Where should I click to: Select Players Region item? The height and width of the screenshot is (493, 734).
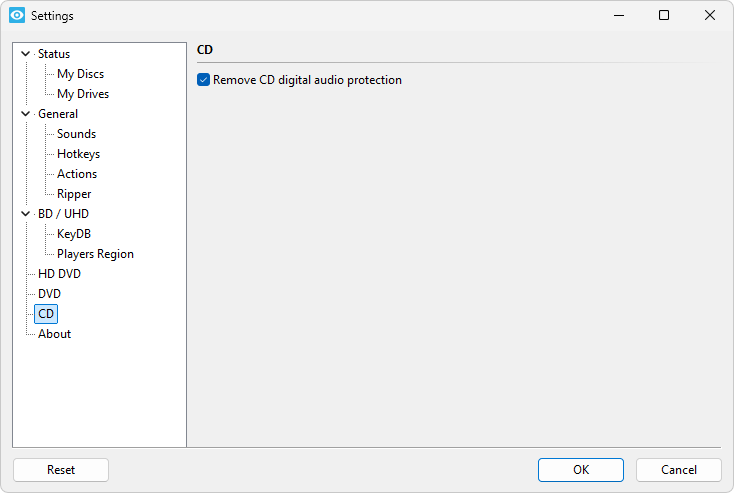95,254
